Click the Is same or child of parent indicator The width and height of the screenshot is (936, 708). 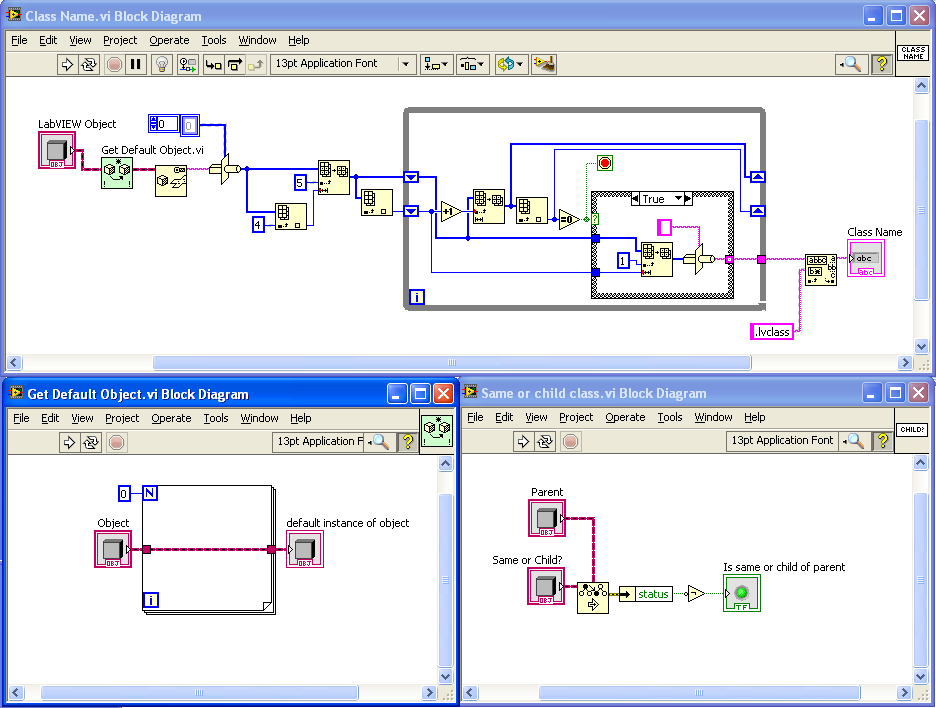742,593
